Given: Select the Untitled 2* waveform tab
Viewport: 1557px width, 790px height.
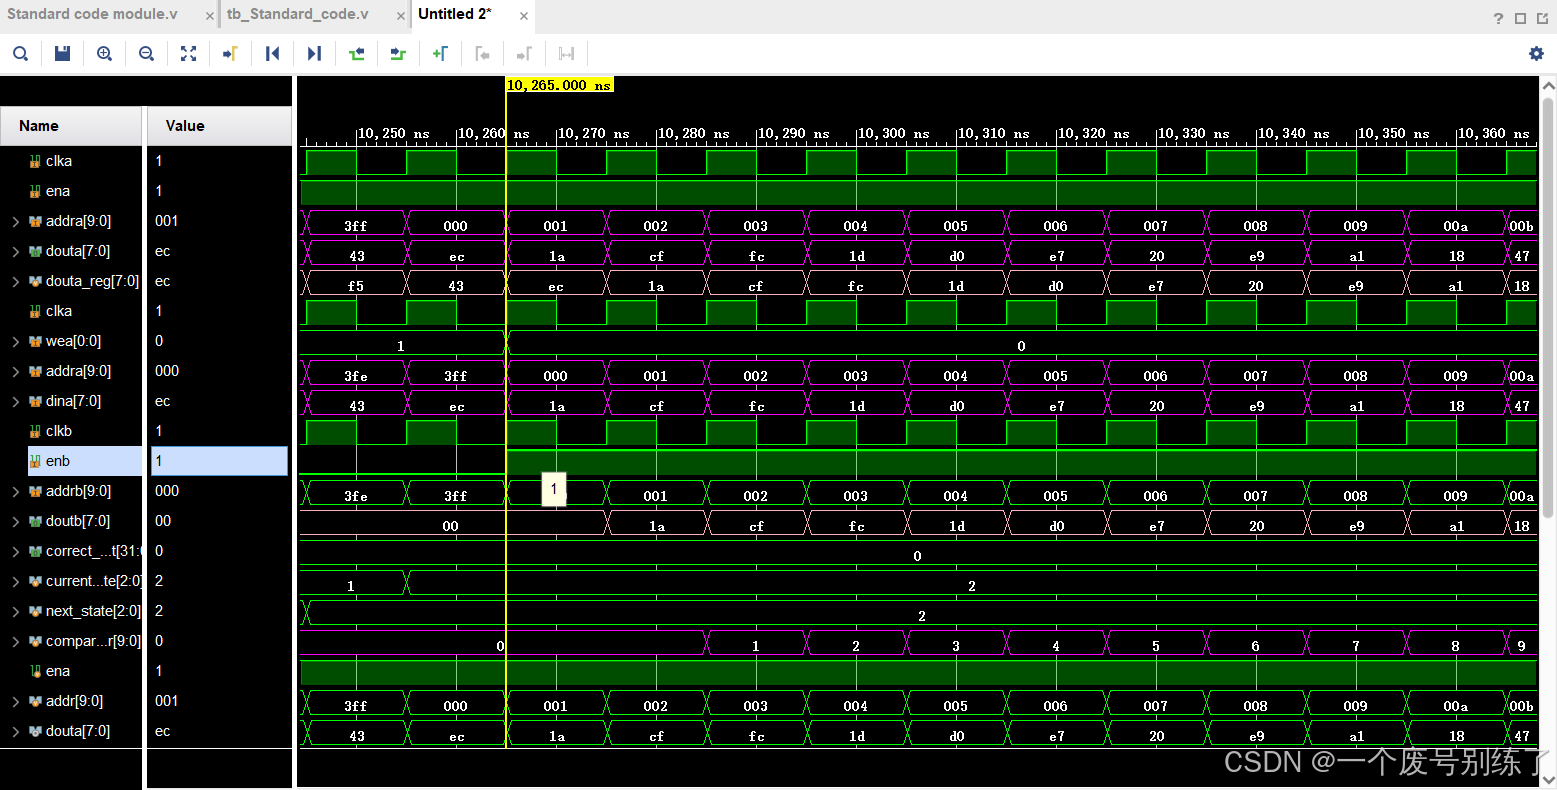Looking at the screenshot, I should [455, 14].
